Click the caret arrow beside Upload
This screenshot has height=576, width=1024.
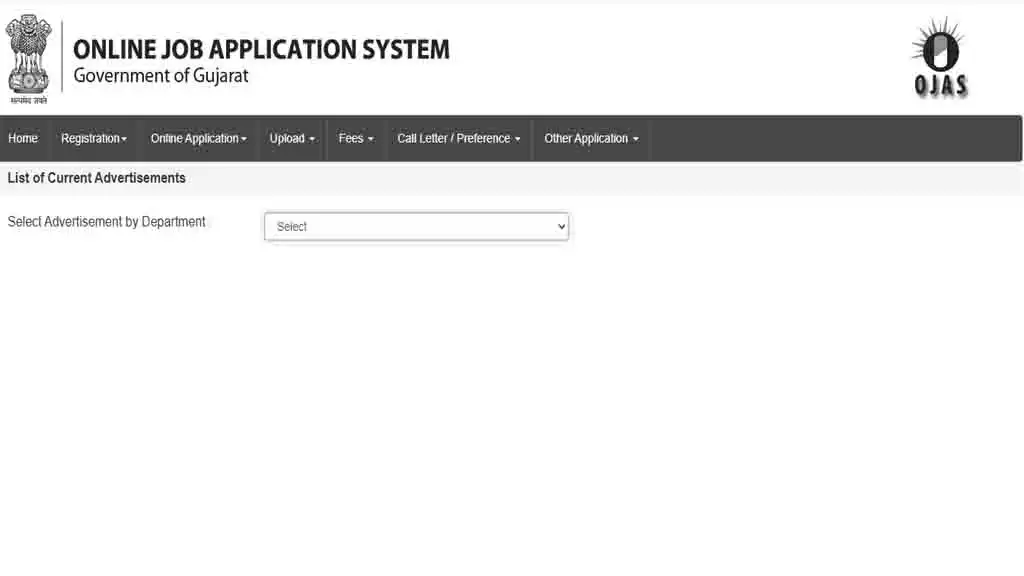(312, 140)
